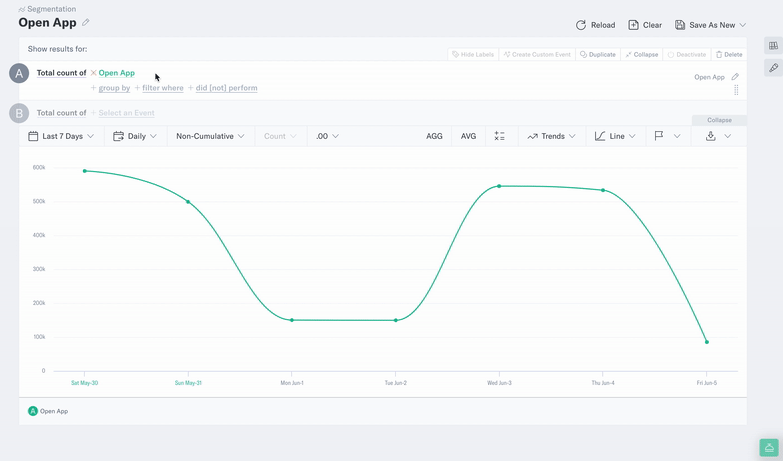Click the Collapse tab above the chart toolbar
This screenshot has height=461, width=783.
coord(719,120)
